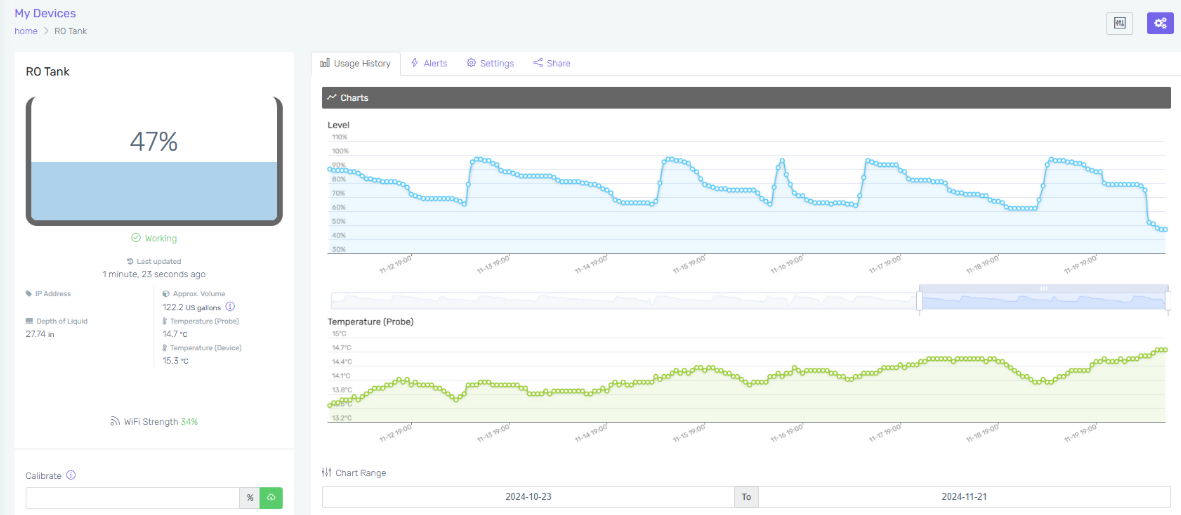Click the right handle of chart range selector

point(1167,300)
